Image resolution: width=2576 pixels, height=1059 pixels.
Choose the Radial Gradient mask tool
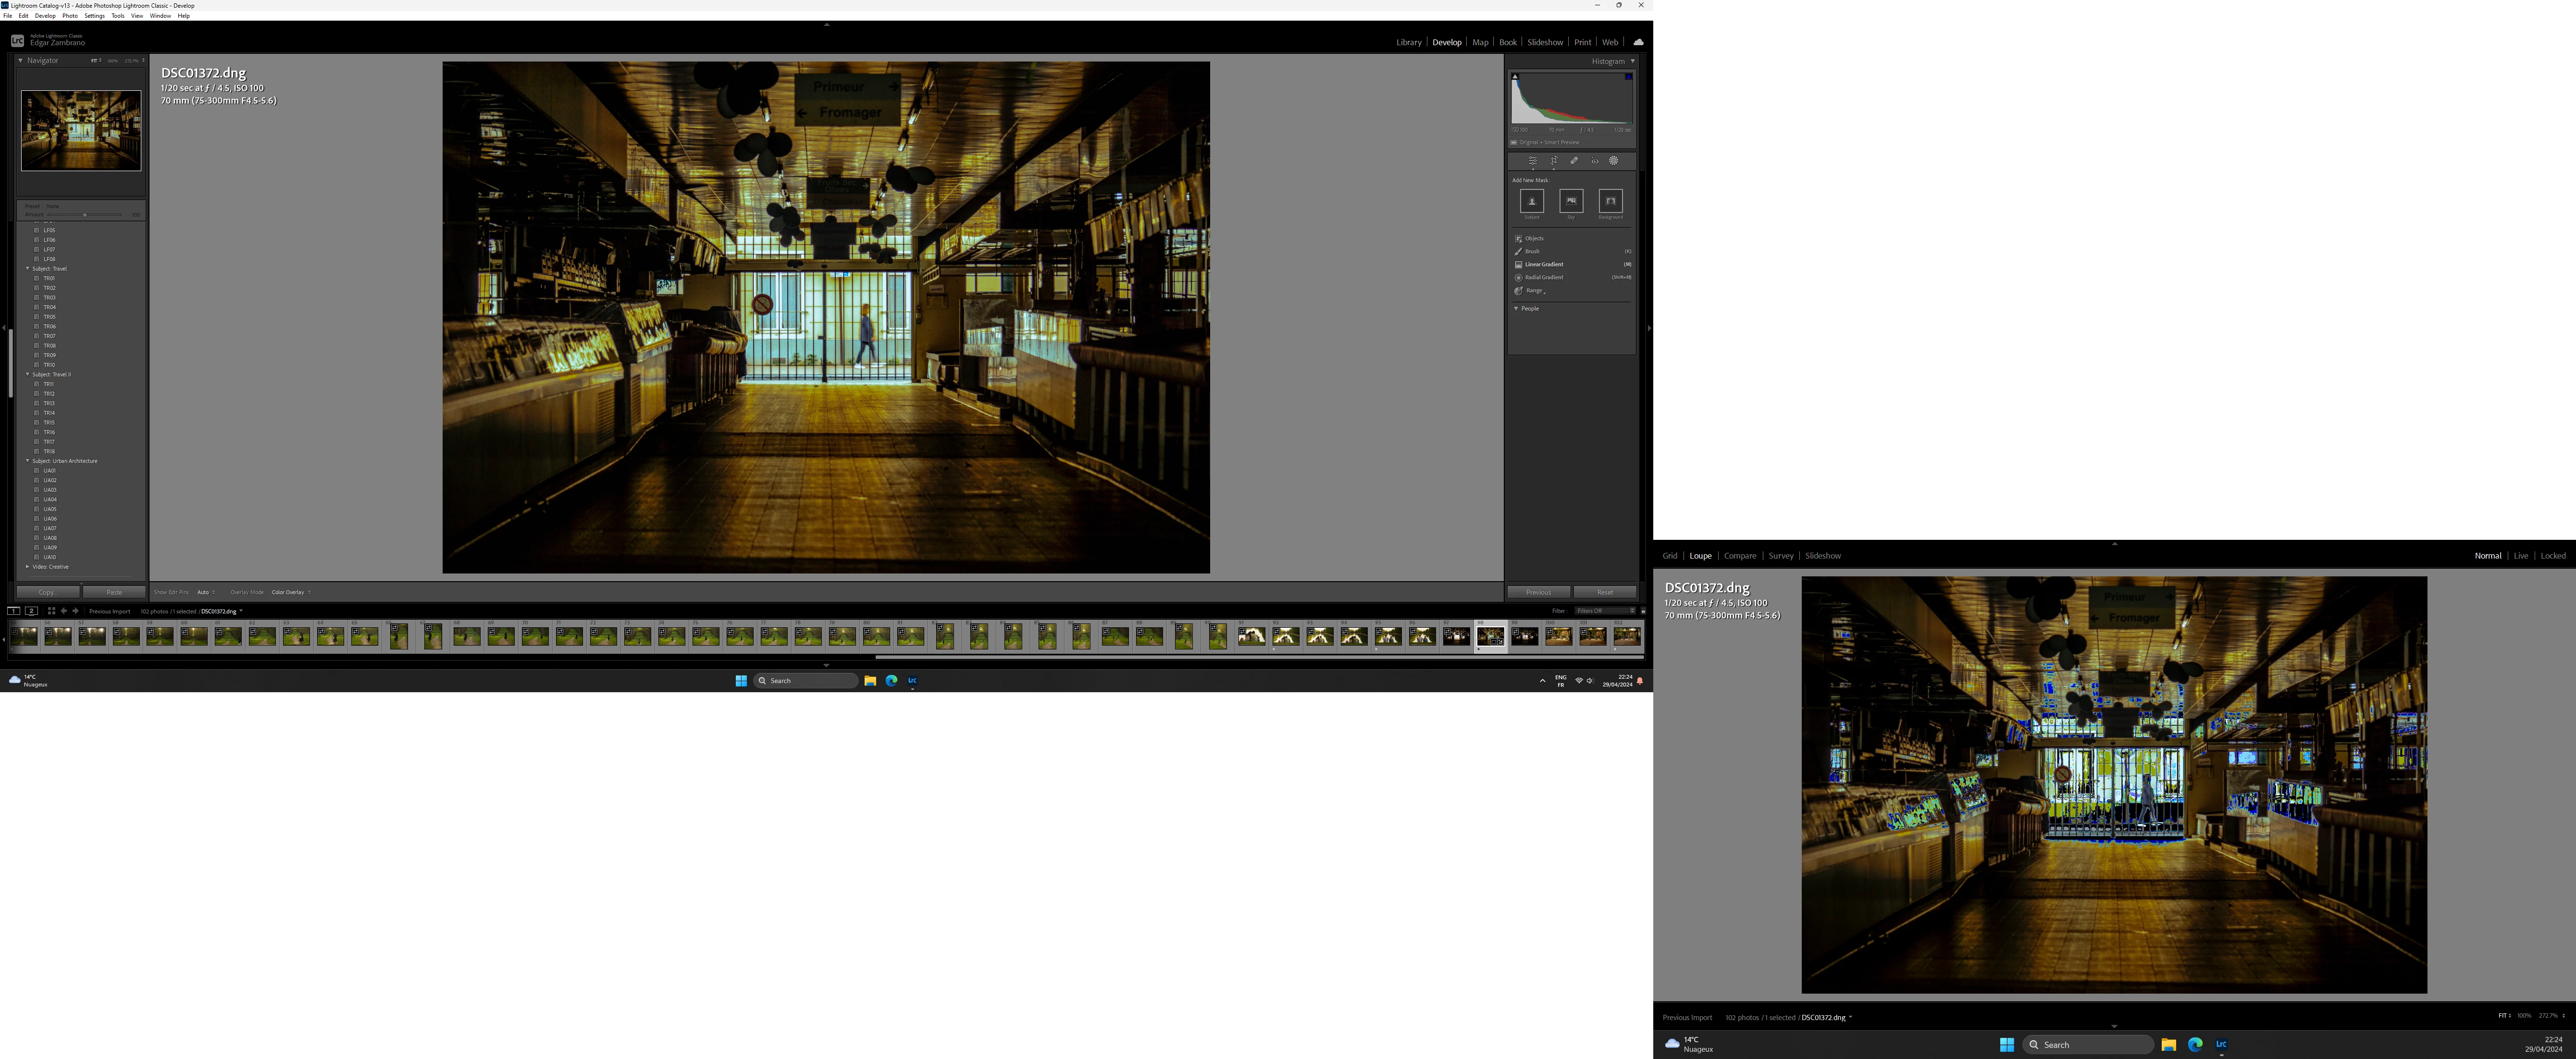click(x=1543, y=277)
